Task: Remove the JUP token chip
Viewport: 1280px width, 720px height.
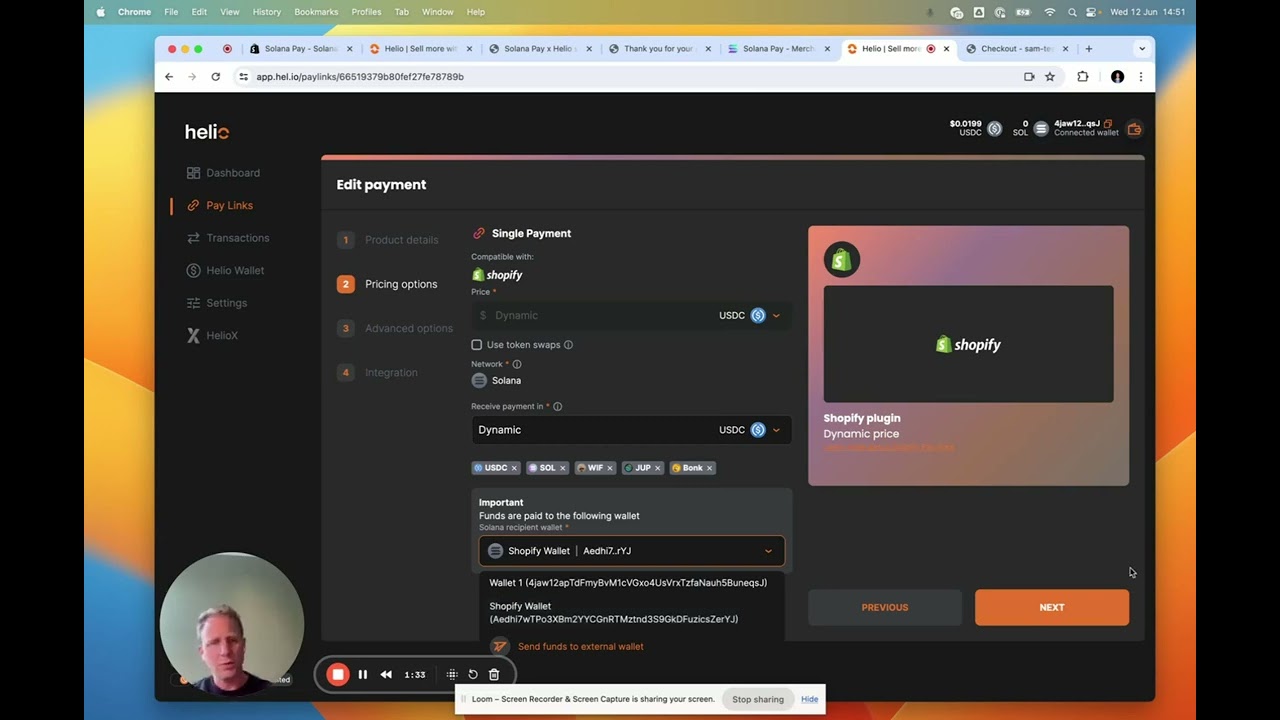Action: pyautogui.click(x=658, y=468)
